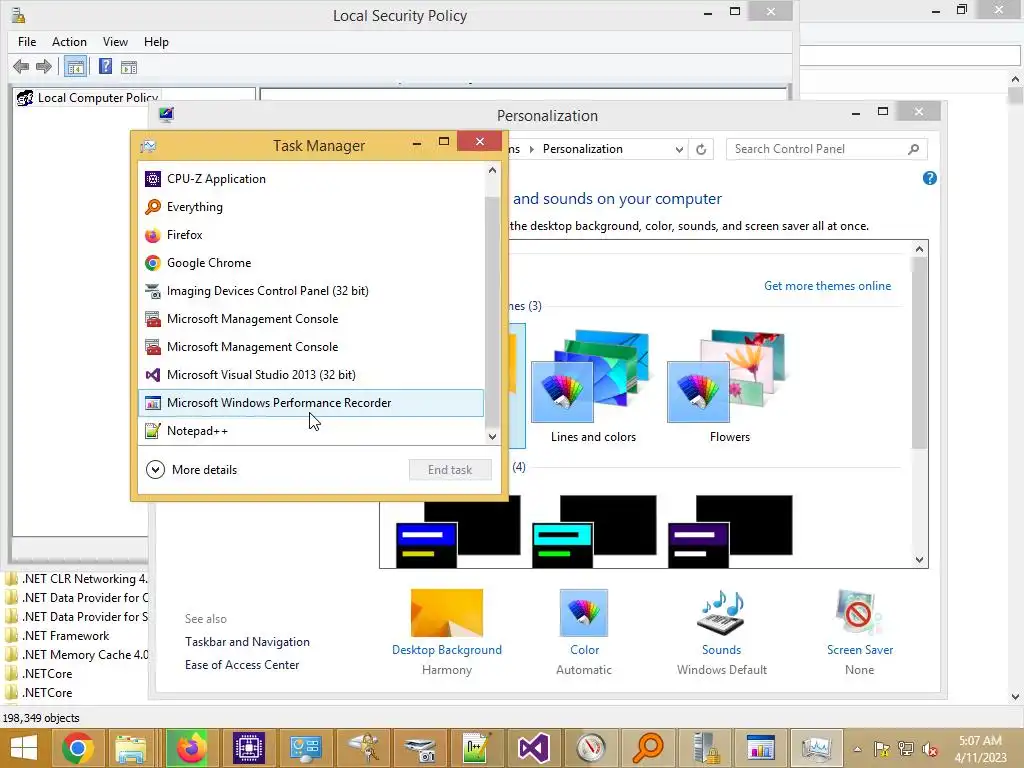Click Back arrow in Local Security Policy toolbar
Image resolution: width=1024 pixels, height=768 pixels.
[21, 67]
